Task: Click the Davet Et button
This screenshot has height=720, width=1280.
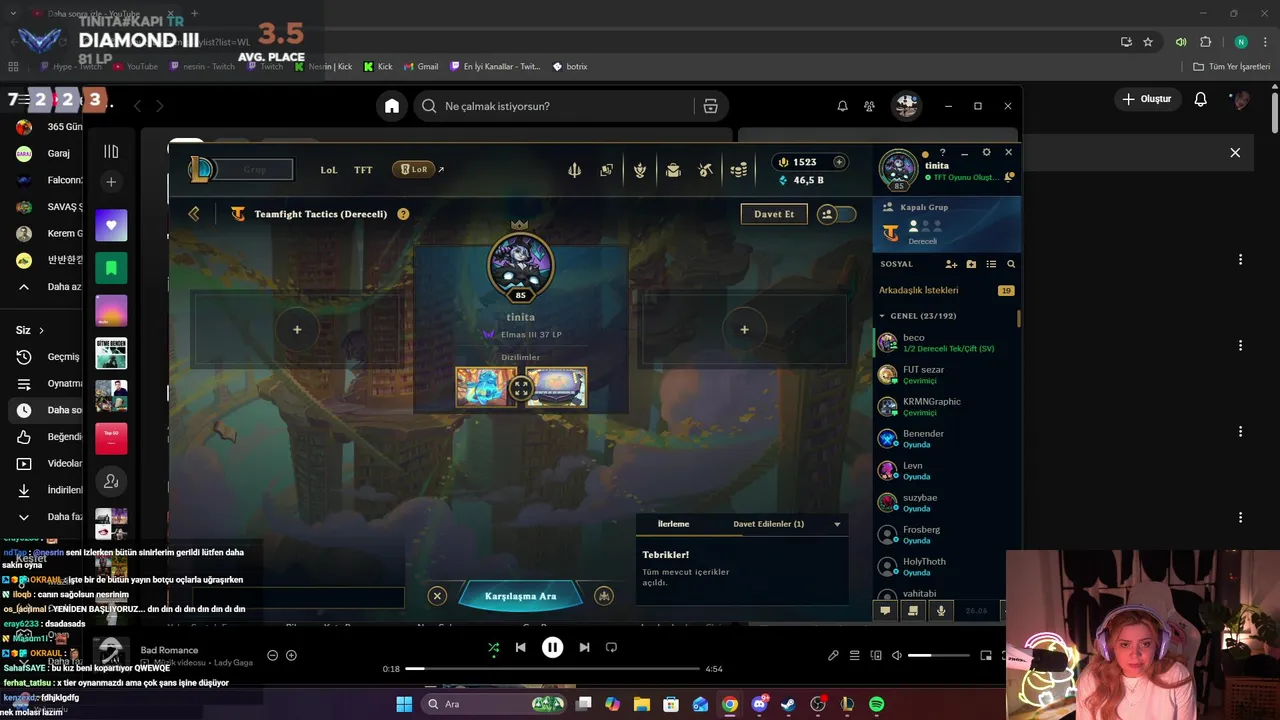Action: (774, 214)
